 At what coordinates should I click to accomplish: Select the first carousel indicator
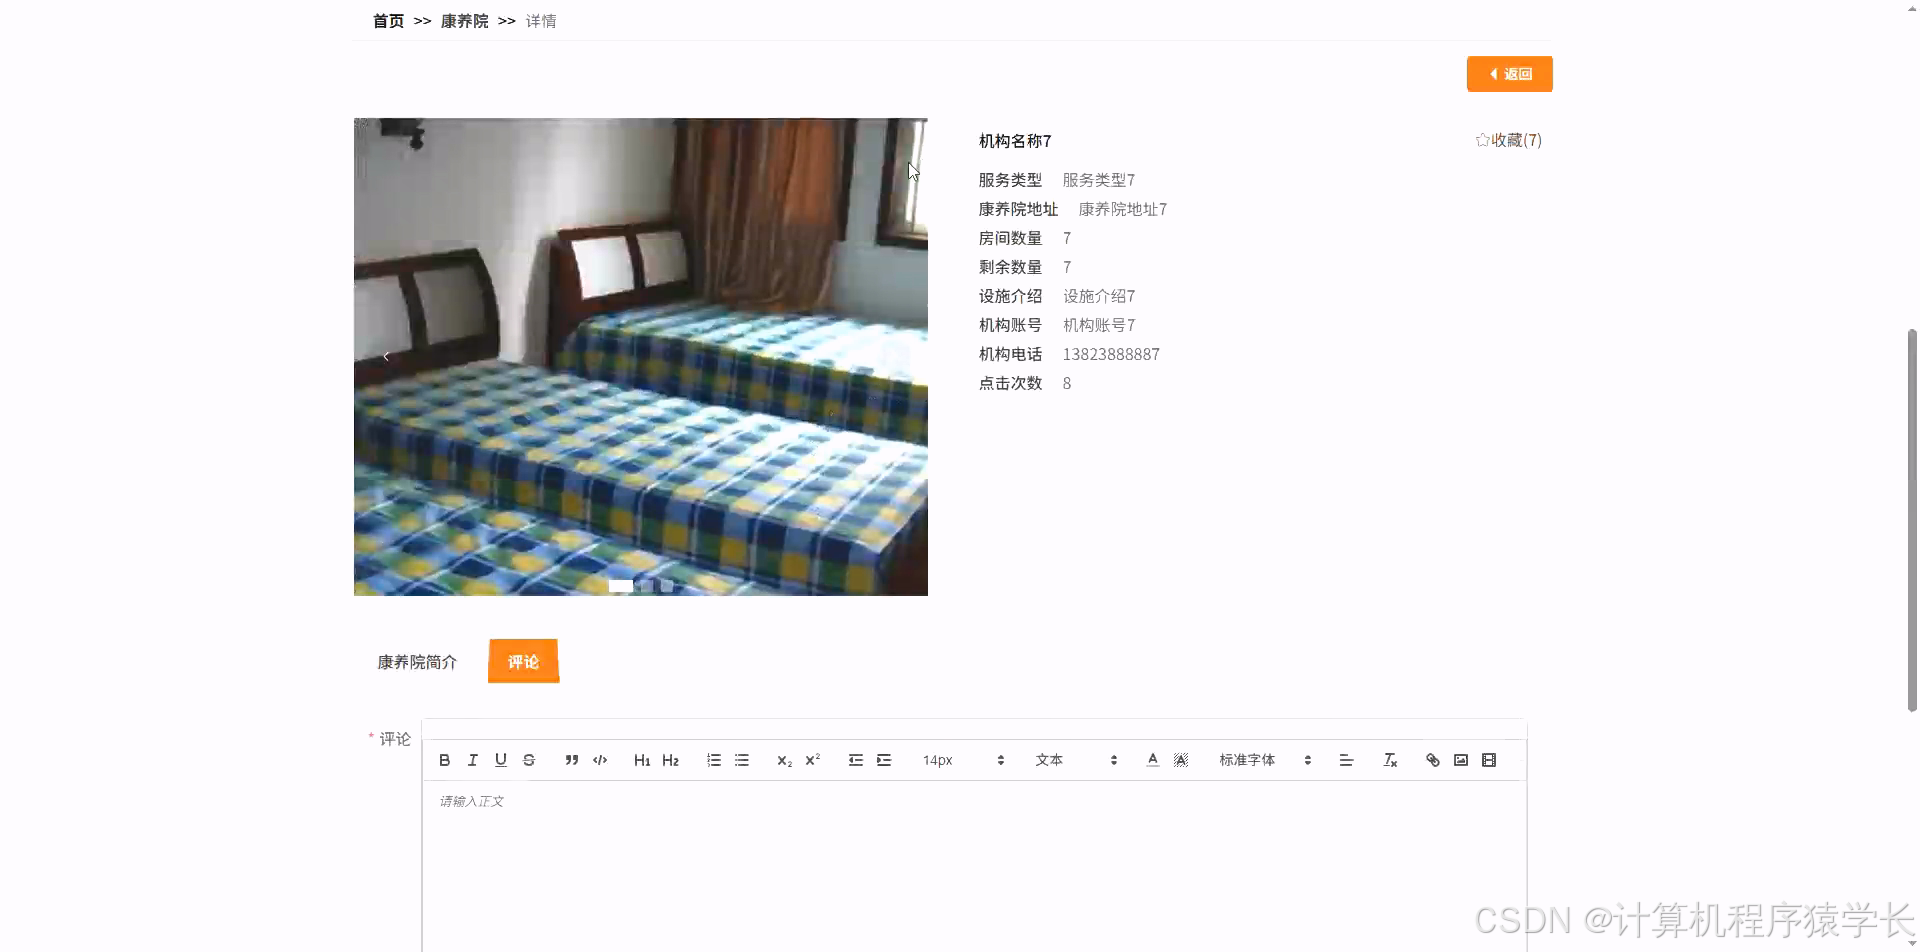coord(621,586)
